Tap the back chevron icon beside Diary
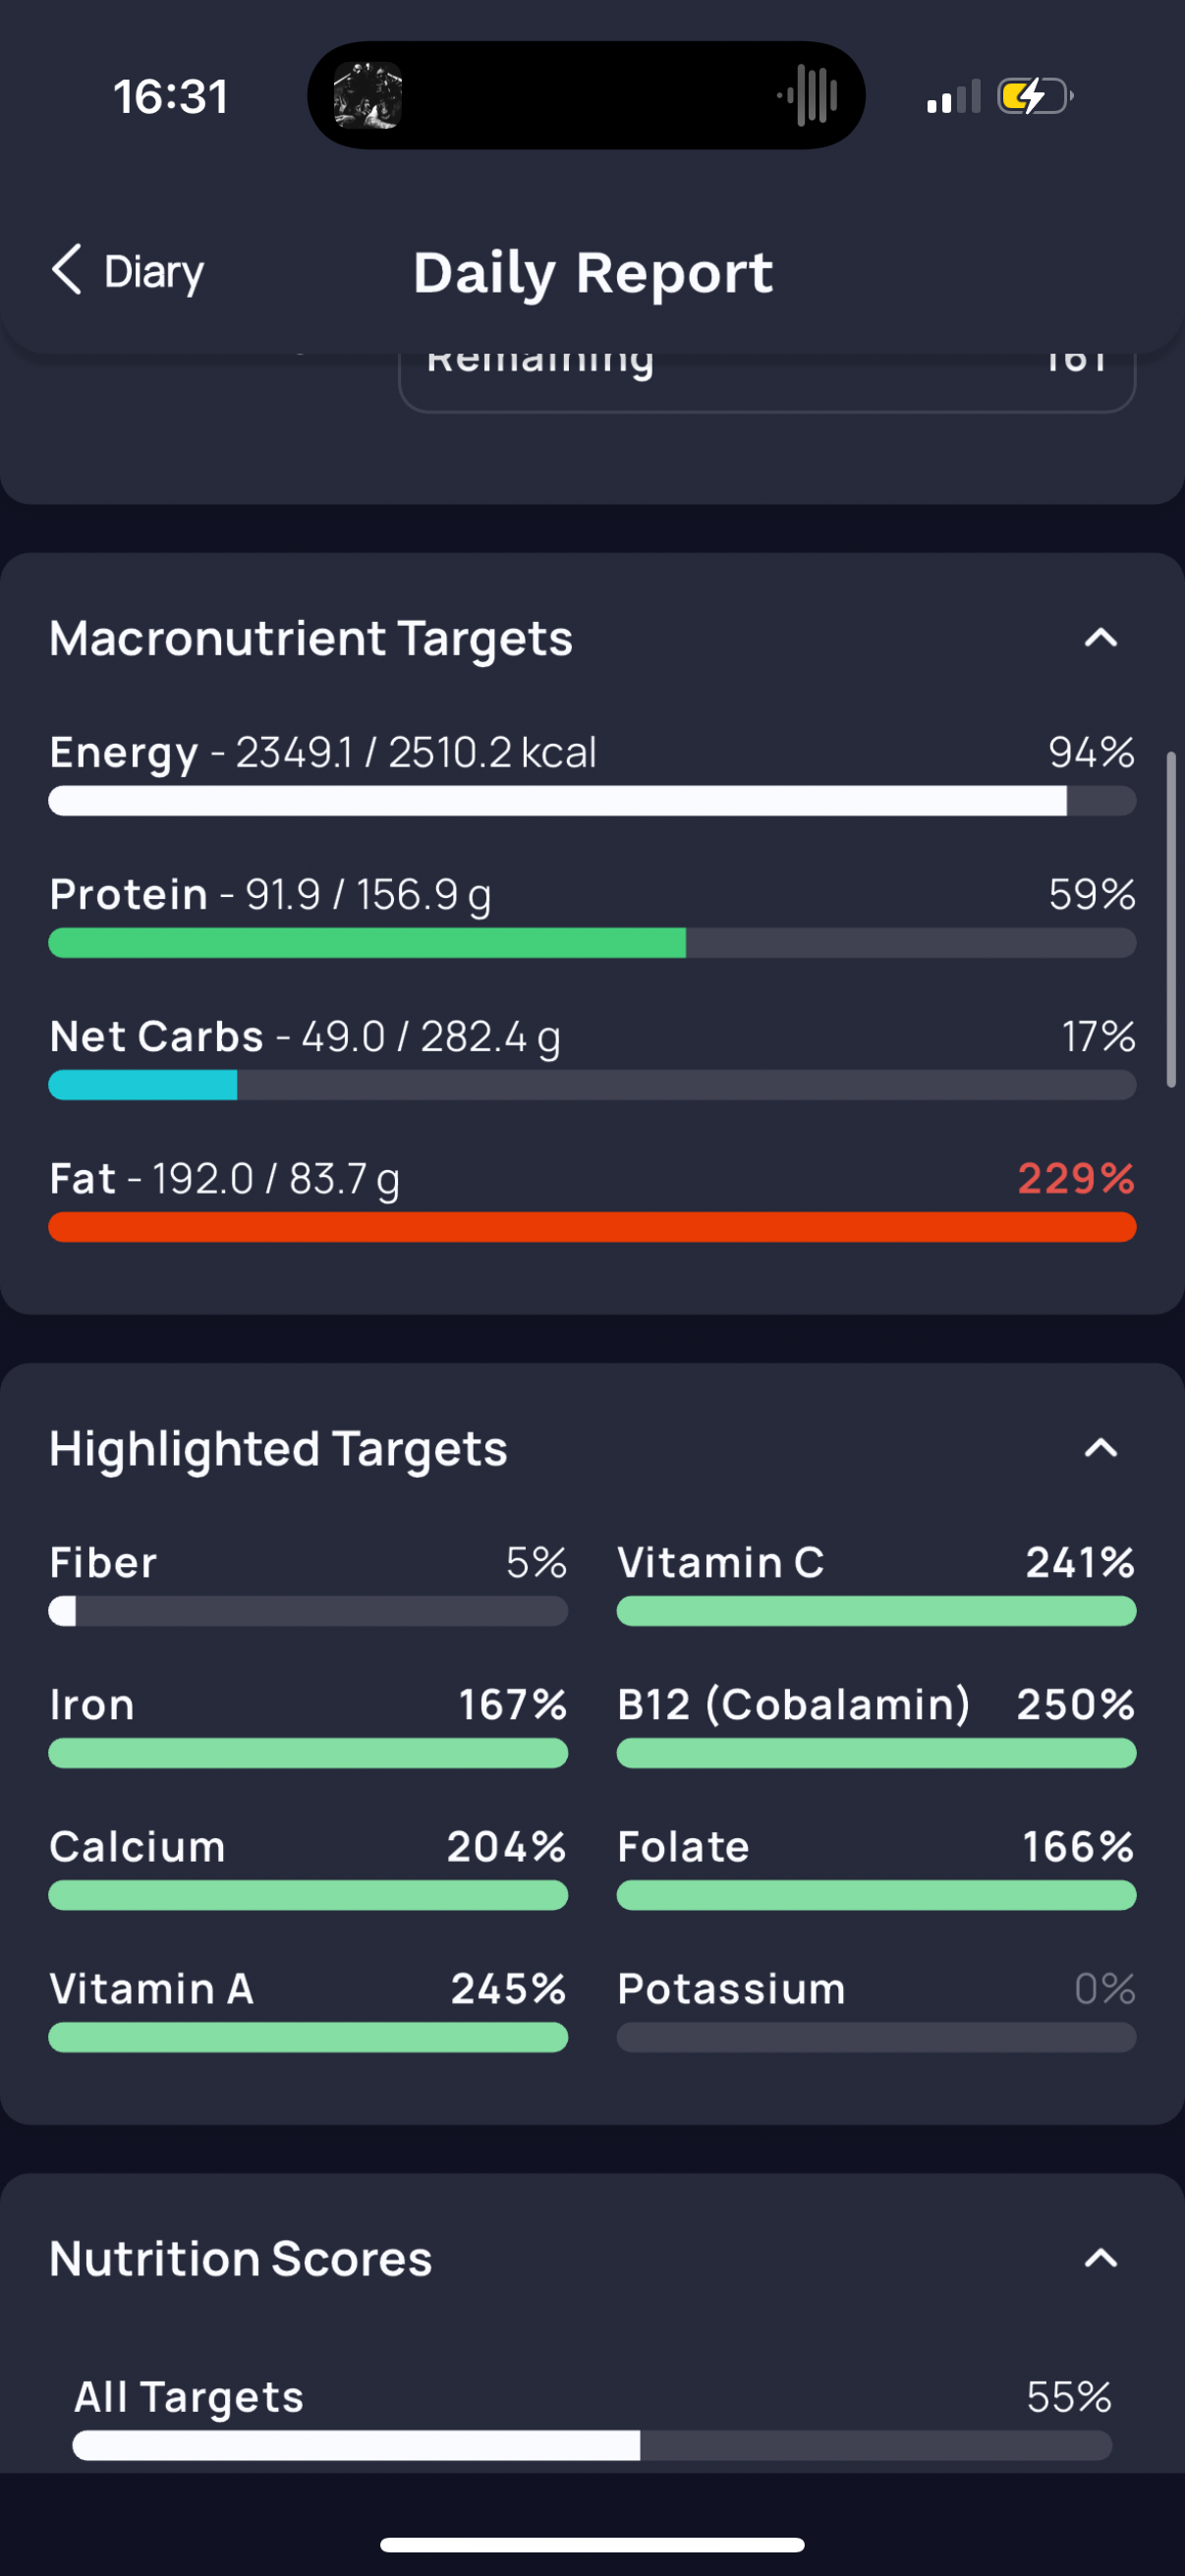The image size is (1185, 2576). (x=67, y=270)
